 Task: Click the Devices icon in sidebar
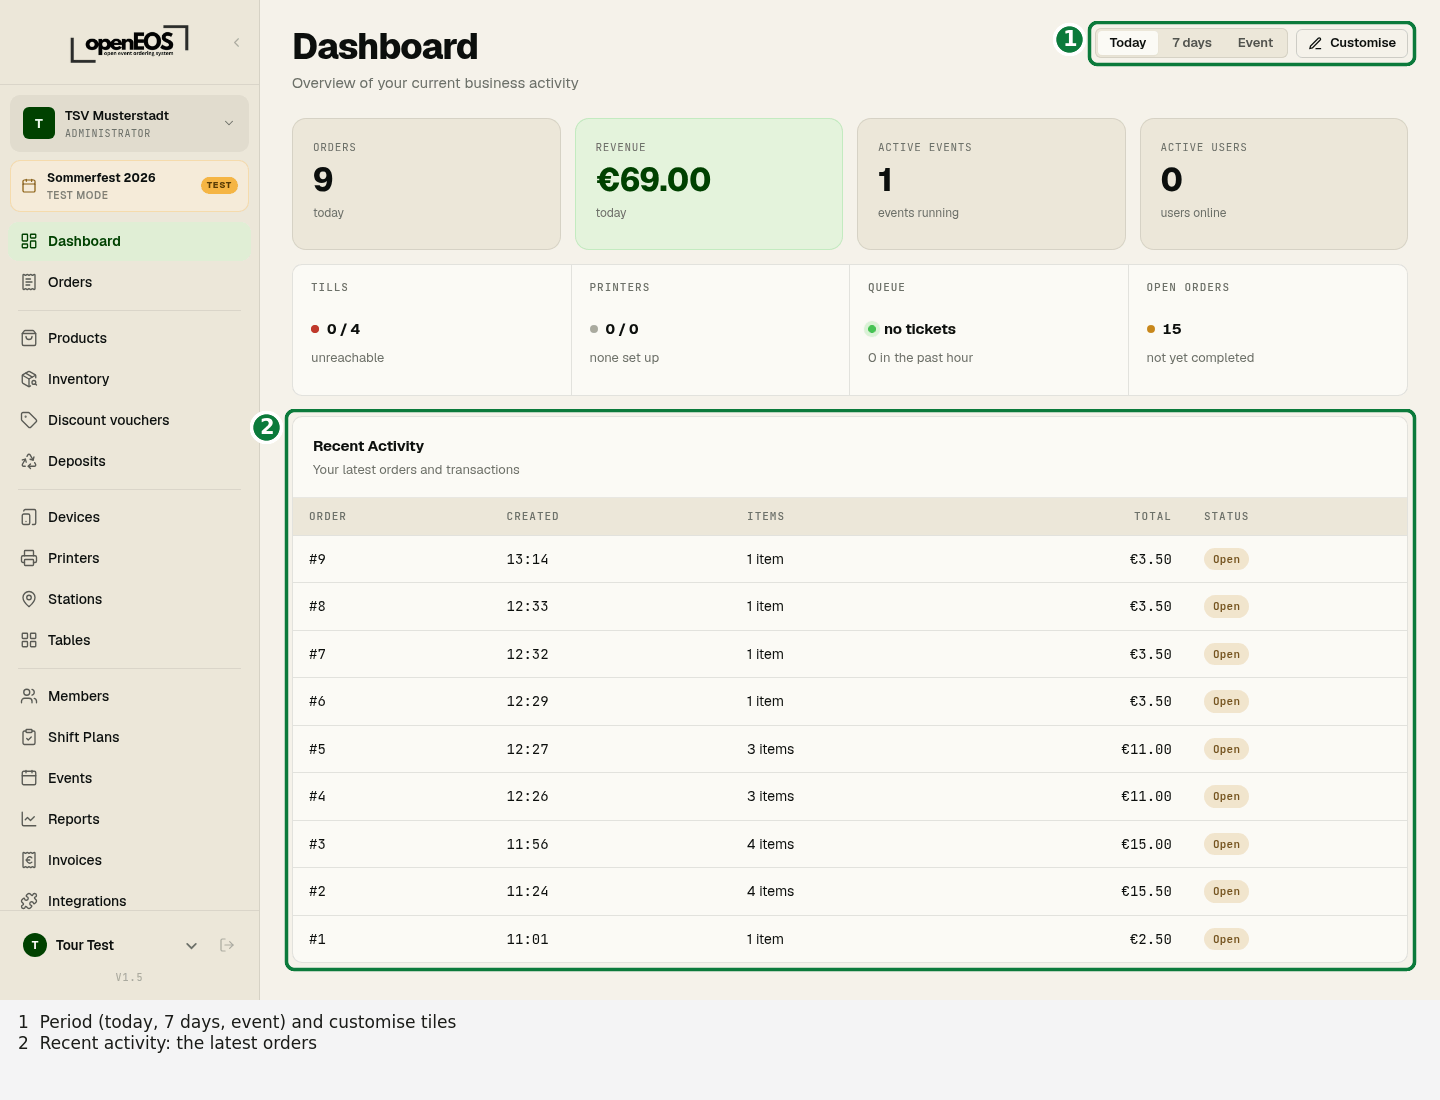[x=29, y=517]
